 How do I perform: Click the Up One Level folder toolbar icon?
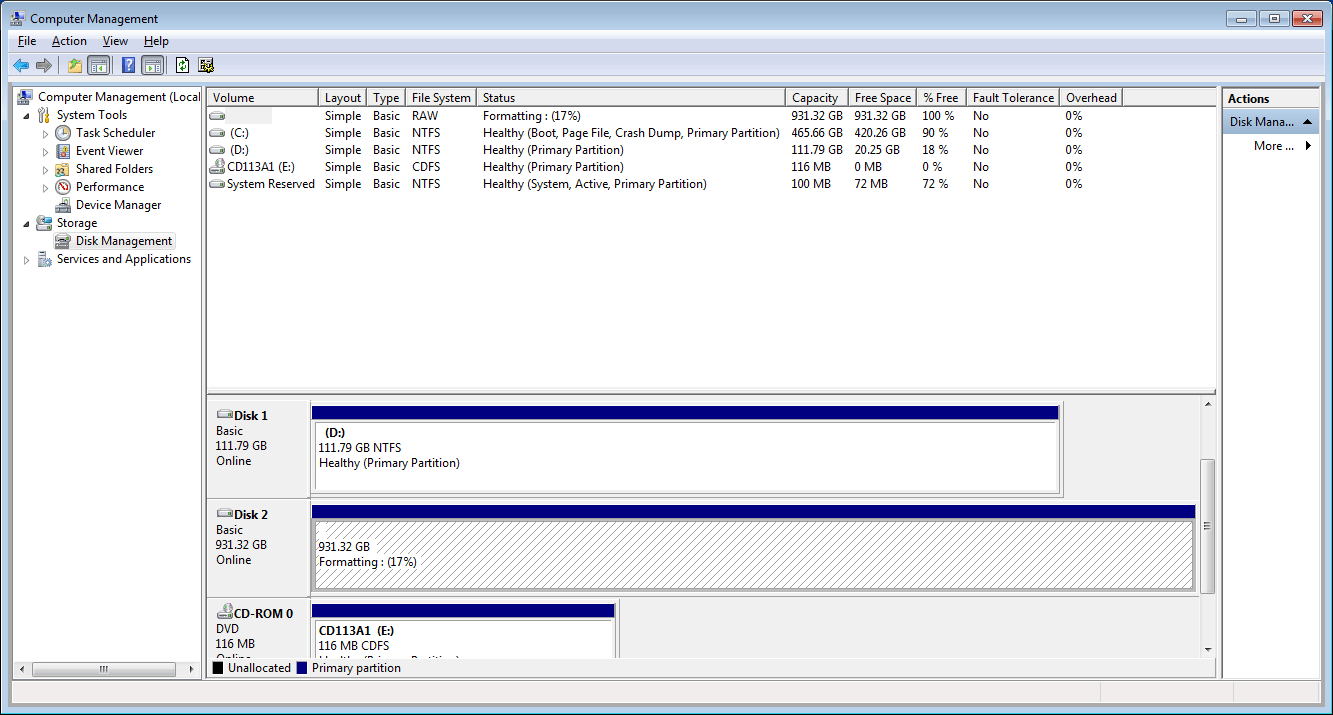(73, 65)
